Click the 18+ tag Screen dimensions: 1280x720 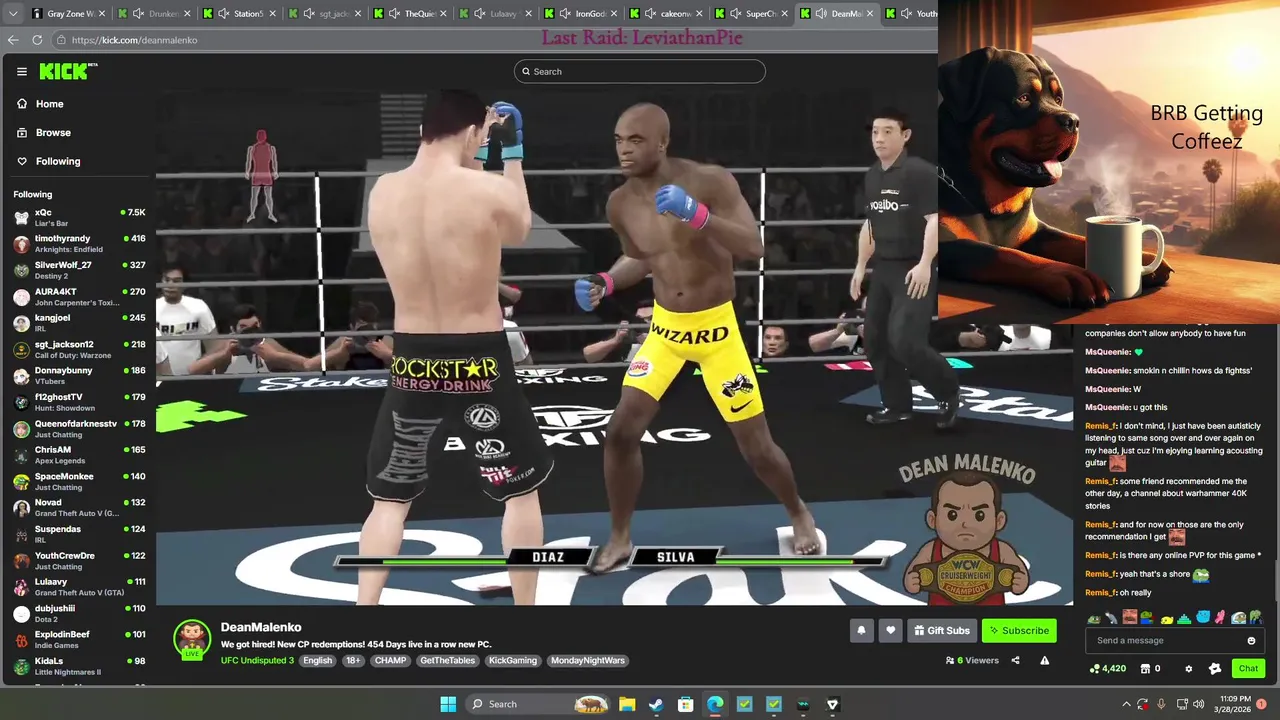(353, 660)
